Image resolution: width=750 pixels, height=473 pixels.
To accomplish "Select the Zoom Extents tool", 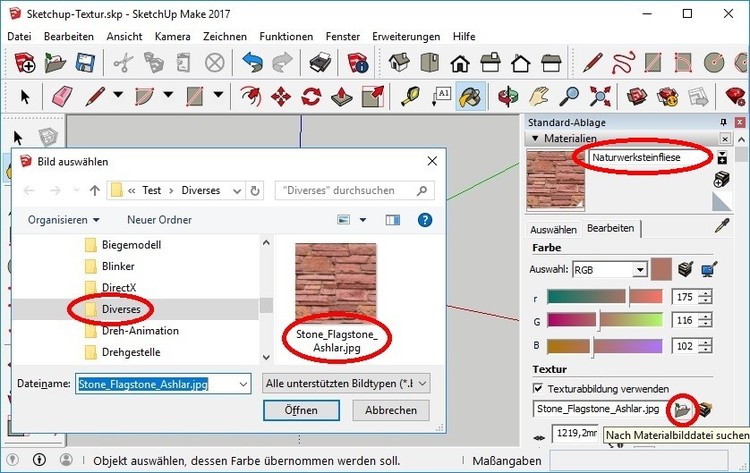I will (x=600, y=97).
